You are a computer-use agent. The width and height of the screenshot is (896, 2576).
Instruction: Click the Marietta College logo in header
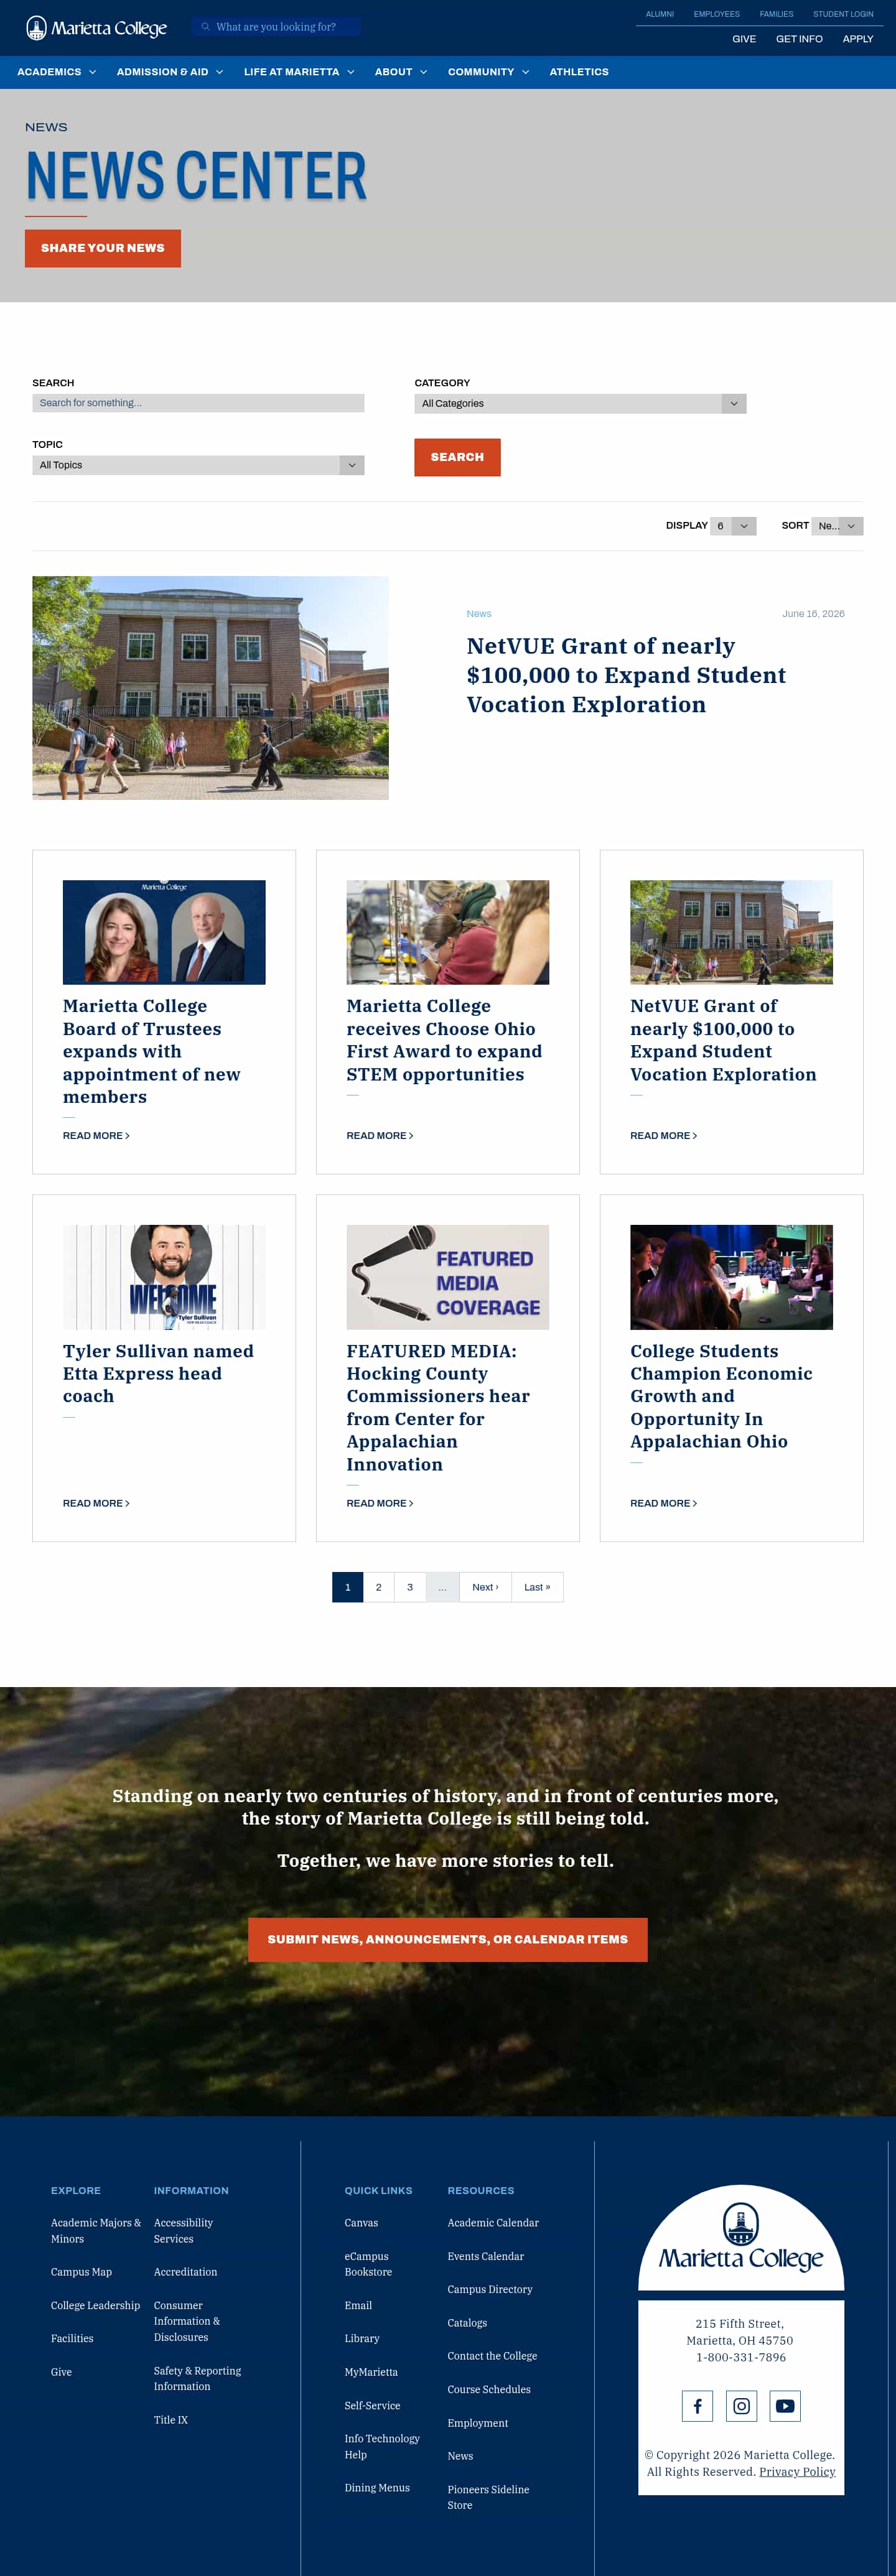pos(97,28)
